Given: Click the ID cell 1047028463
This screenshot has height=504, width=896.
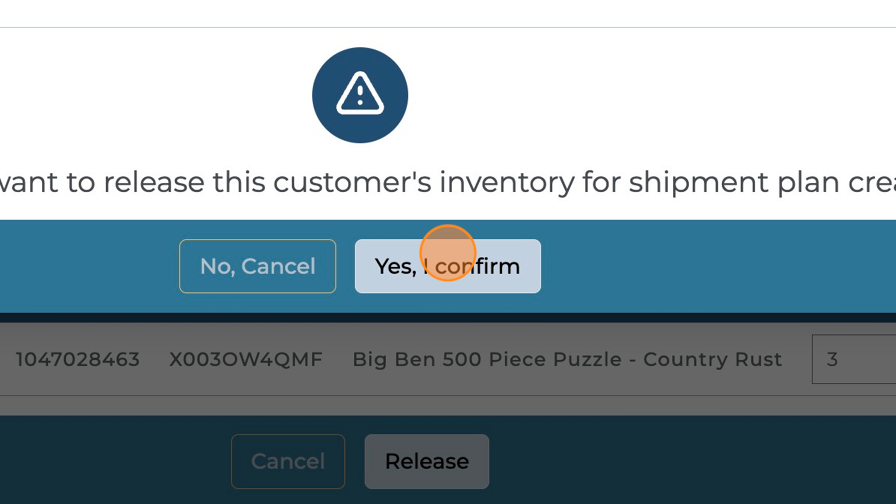Looking at the screenshot, I should coord(78,359).
